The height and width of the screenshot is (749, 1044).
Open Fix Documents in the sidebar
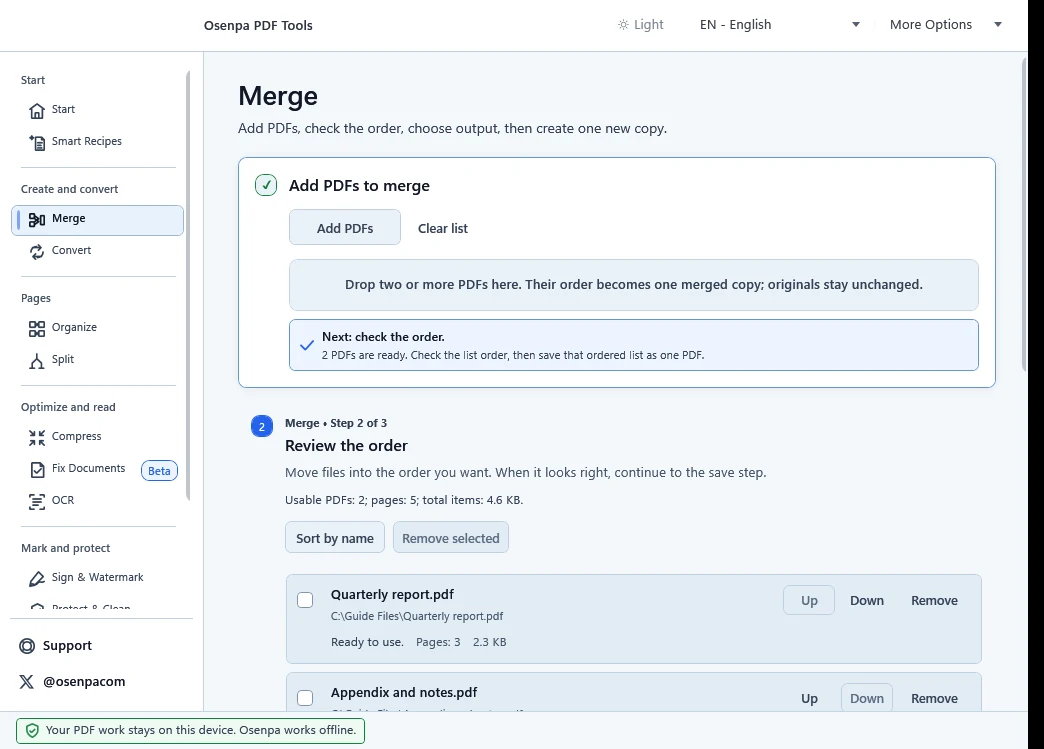(x=89, y=469)
